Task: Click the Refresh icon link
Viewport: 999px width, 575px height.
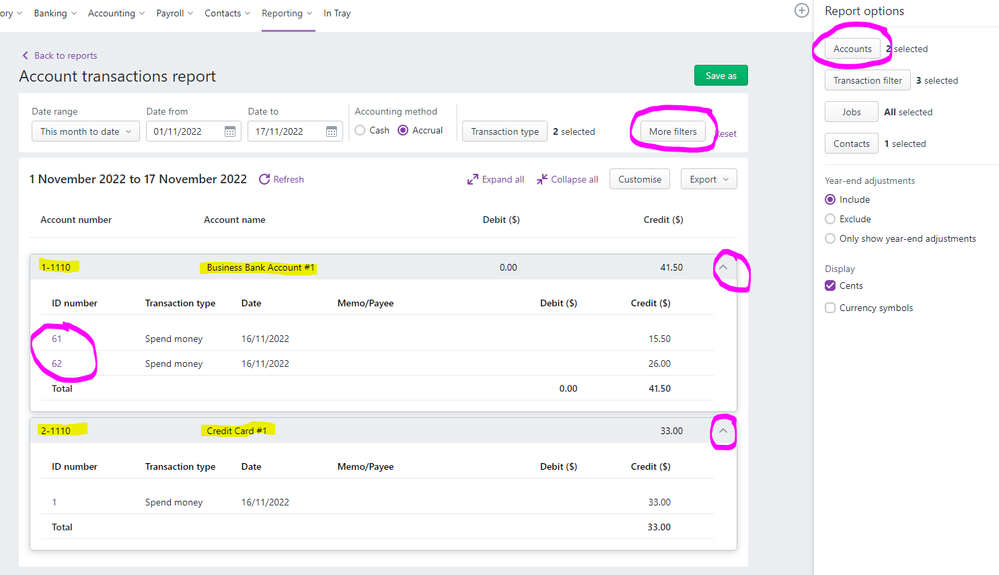Action: point(281,179)
